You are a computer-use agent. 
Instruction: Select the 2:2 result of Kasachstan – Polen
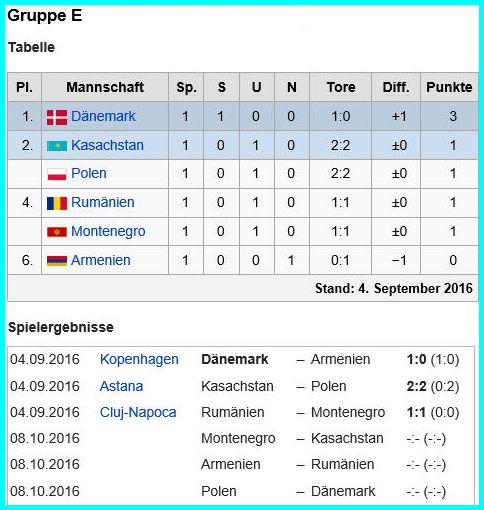coord(416,386)
